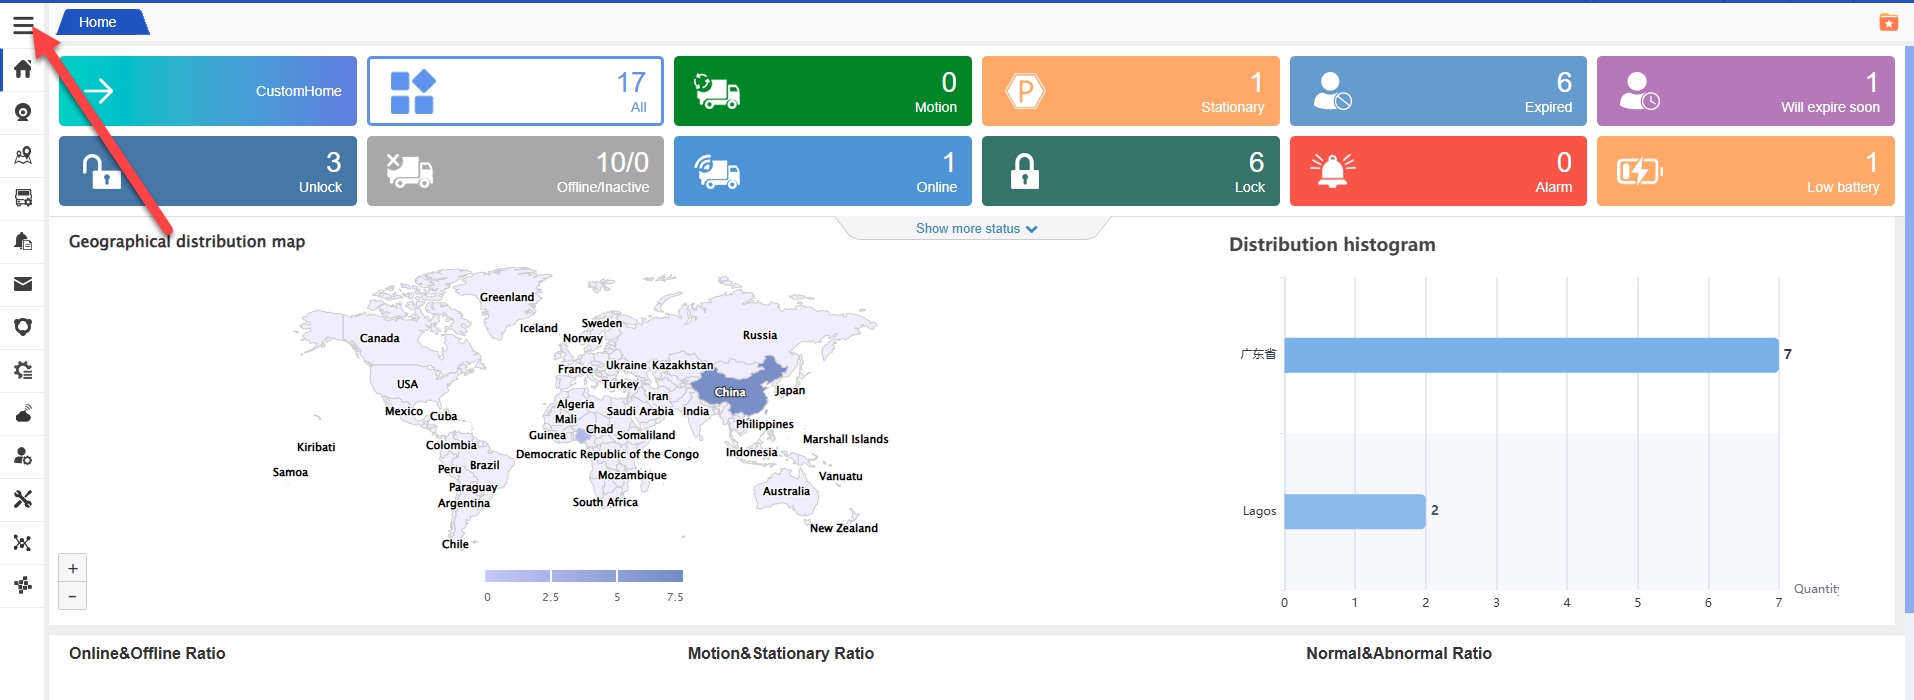Click the Lagos bar in histogram
This screenshot has width=1914, height=700.
pos(1354,511)
